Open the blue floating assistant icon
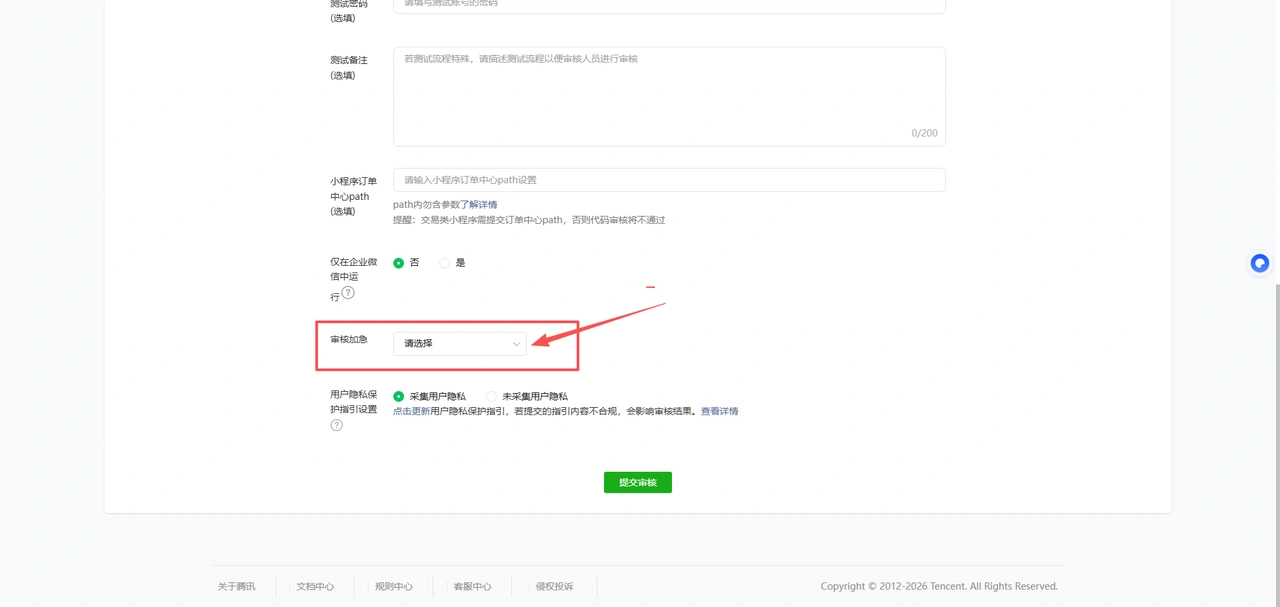This screenshot has height=607, width=1280. [x=1260, y=263]
